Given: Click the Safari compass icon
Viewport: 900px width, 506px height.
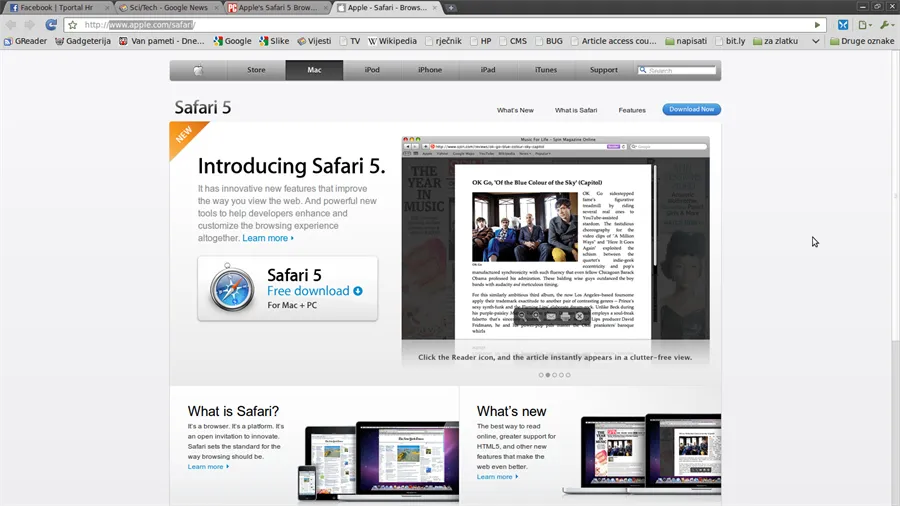Looking at the screenshot, I should (x=232, y=289).
